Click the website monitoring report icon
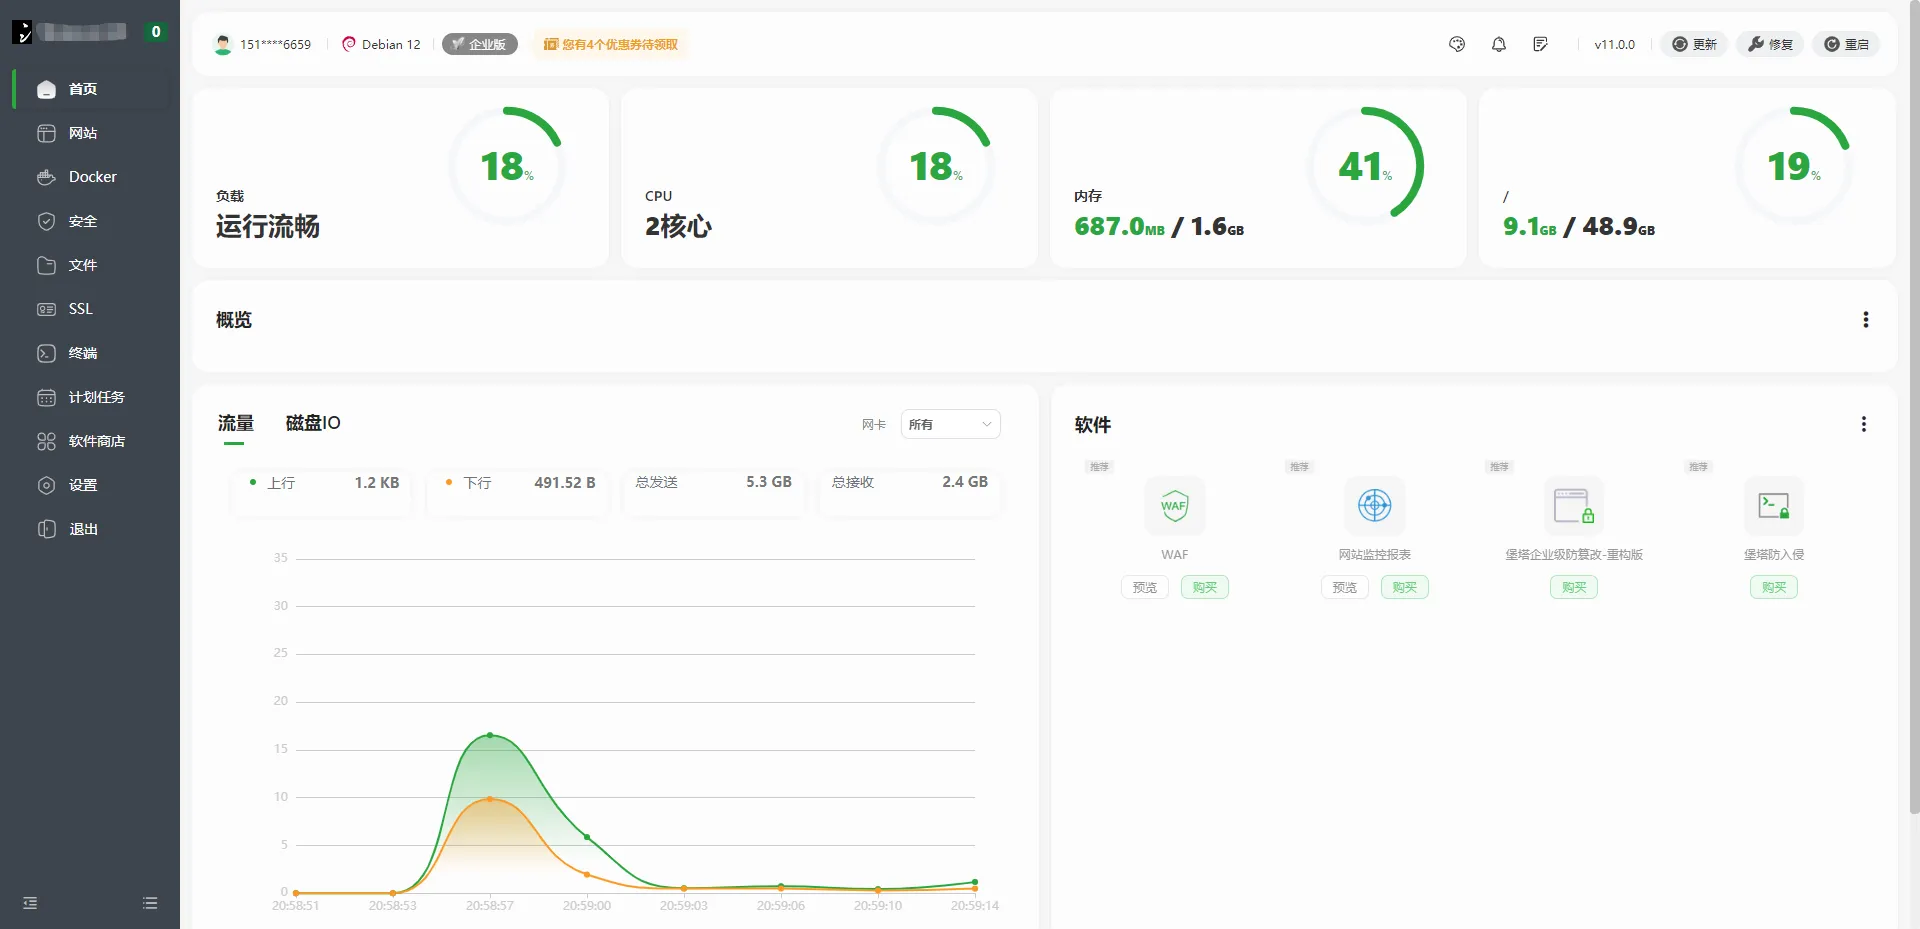The width and height of the screenshot is (1920, 929). point(1374,506)
